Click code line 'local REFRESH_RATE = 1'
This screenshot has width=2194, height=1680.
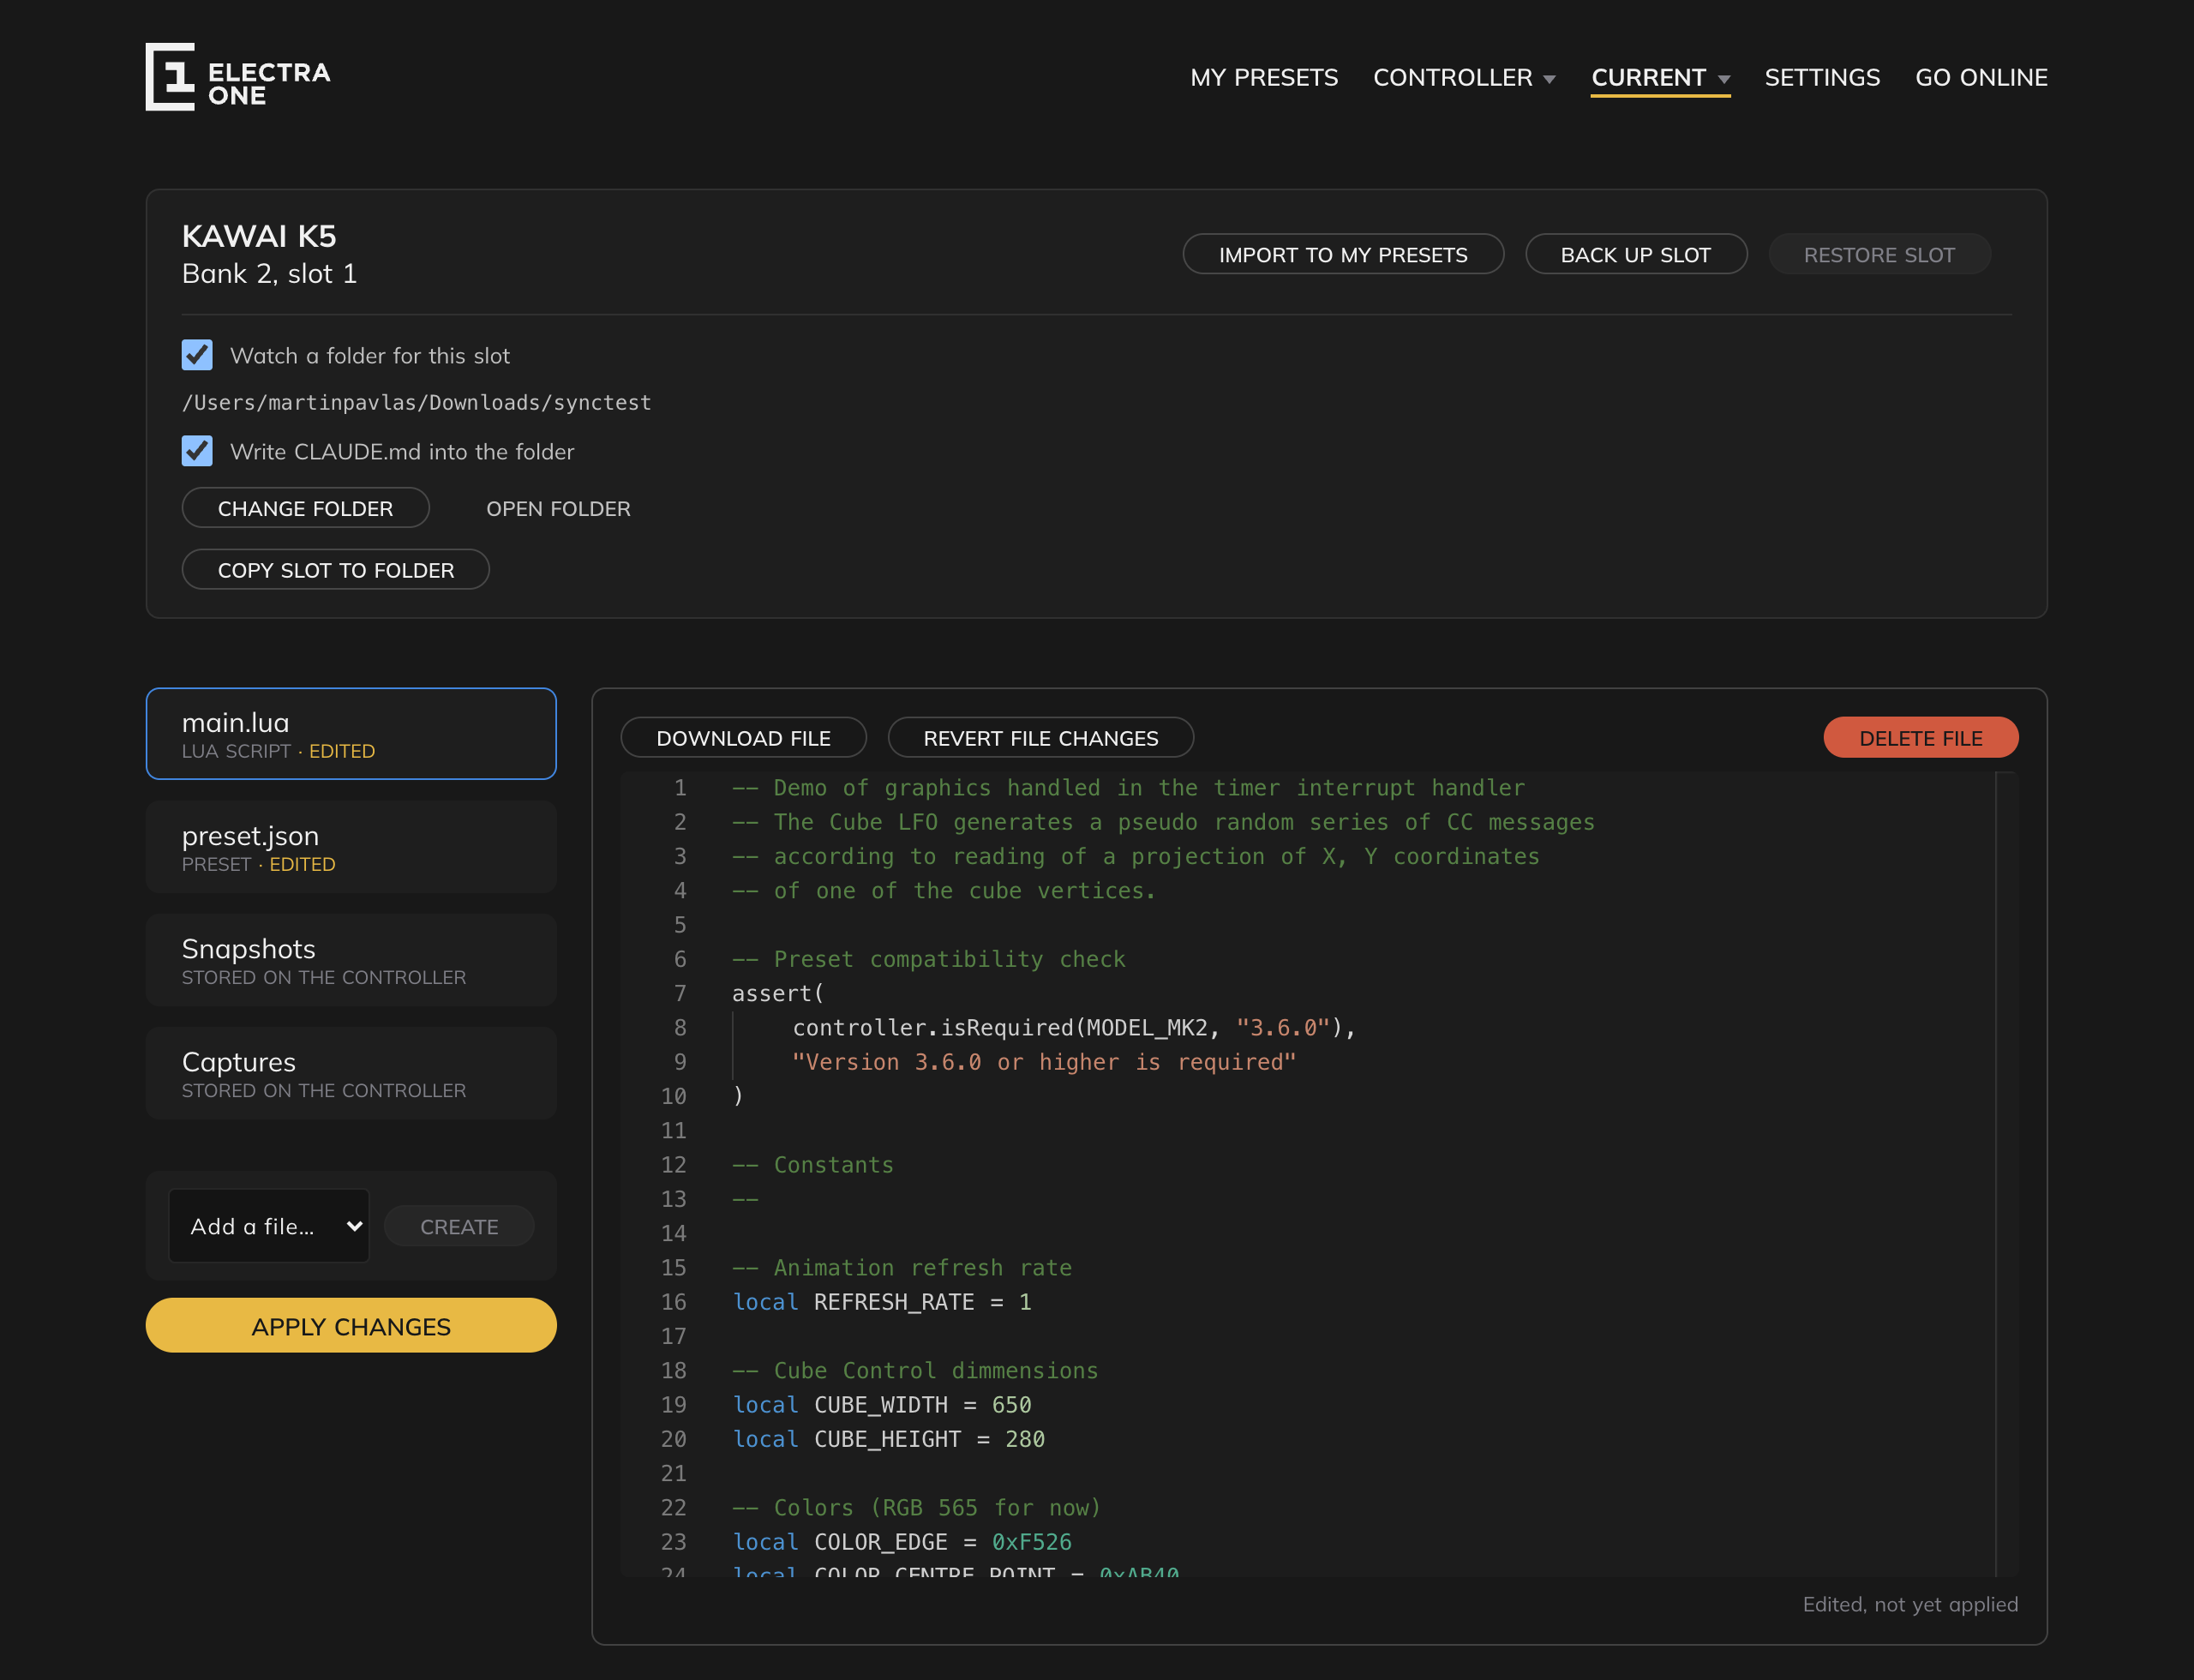(882, 1302)
